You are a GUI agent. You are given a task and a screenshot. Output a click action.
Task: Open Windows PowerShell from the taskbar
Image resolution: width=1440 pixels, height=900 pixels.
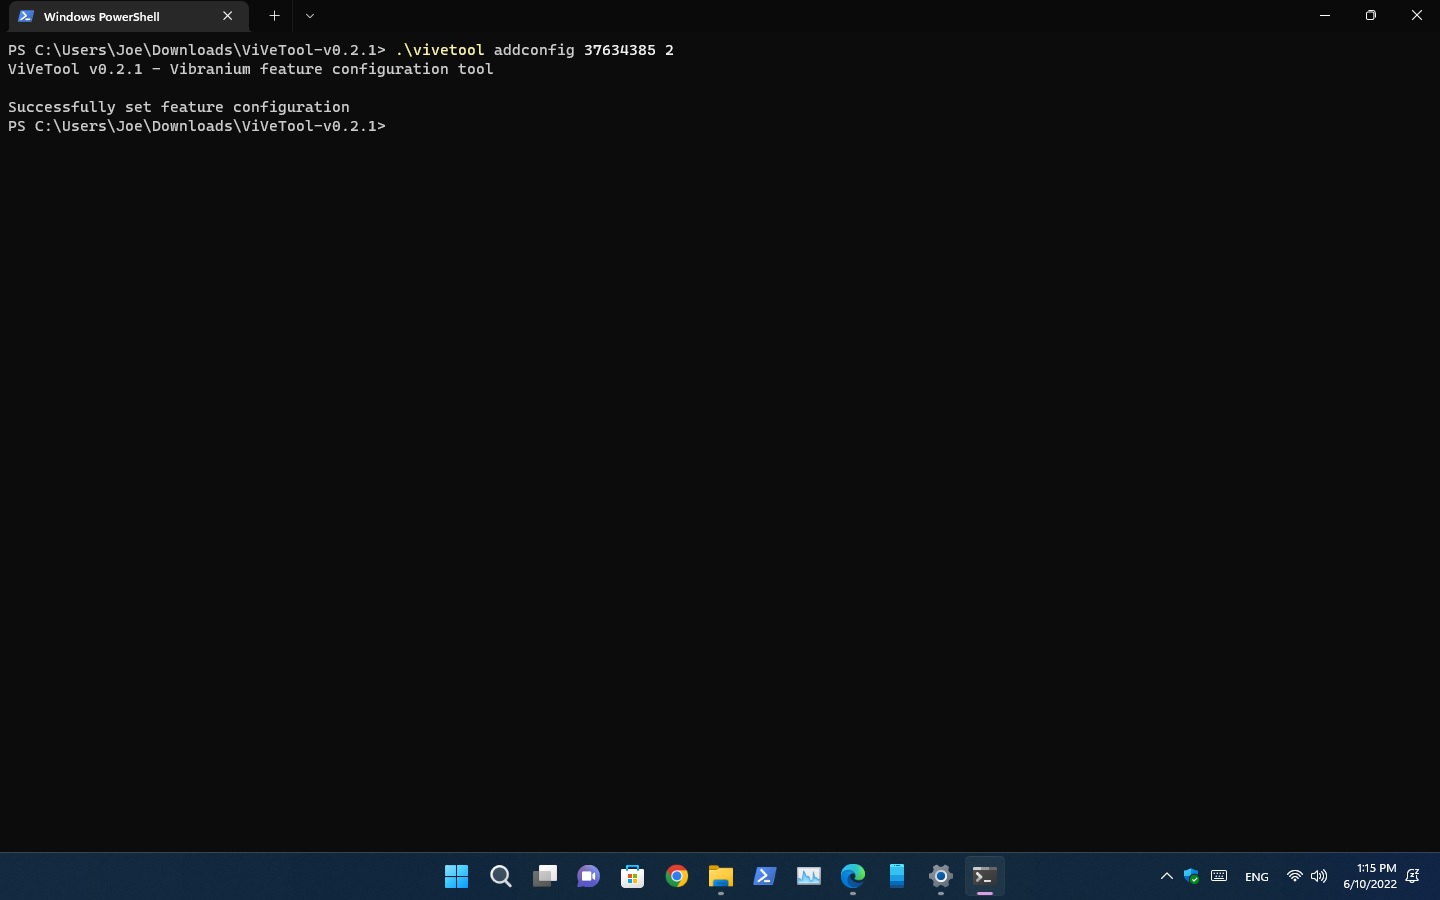[x=764, y=876]
